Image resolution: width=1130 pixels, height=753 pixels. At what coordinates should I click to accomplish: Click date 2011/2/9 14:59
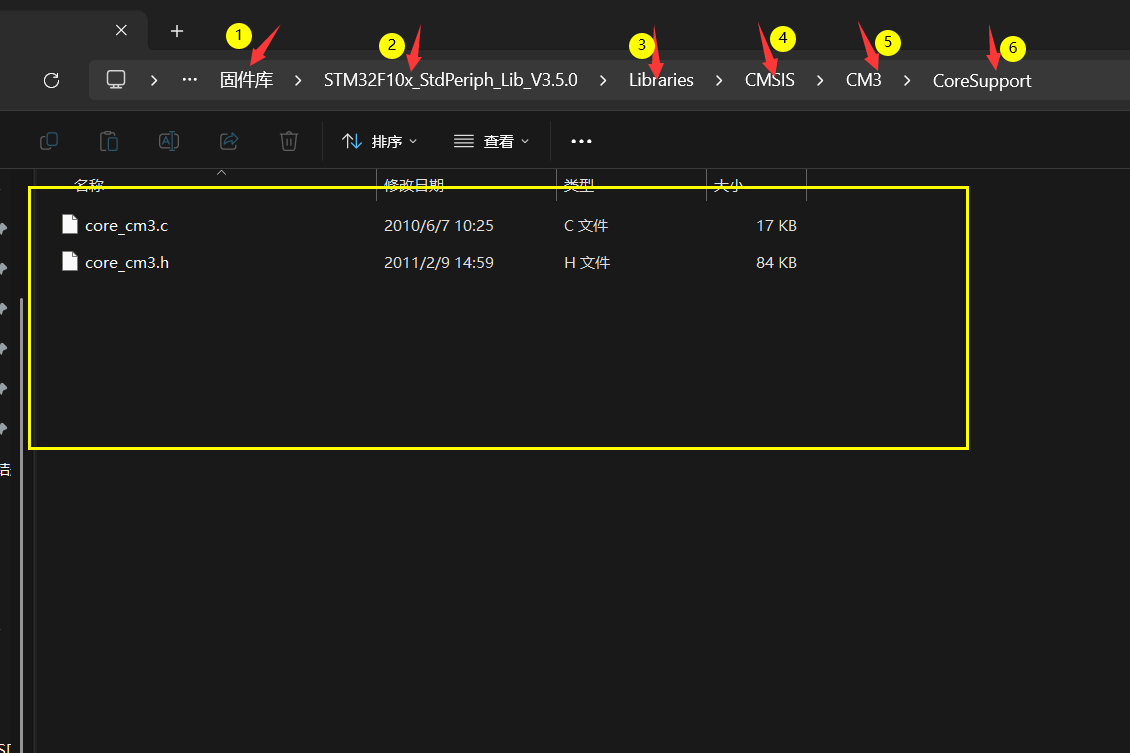[x=439, y=262]
